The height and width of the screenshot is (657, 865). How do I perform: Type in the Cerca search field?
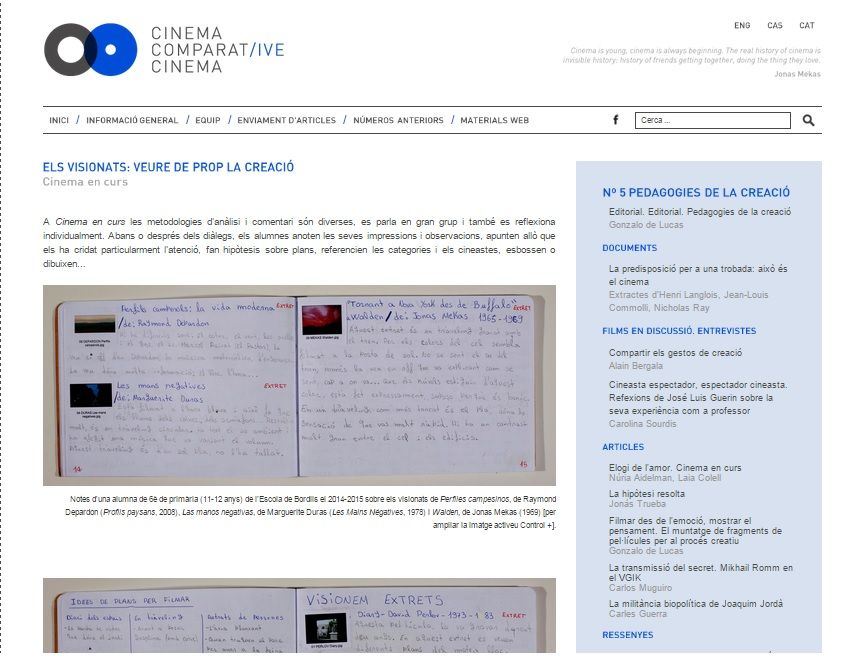[712, 120]
